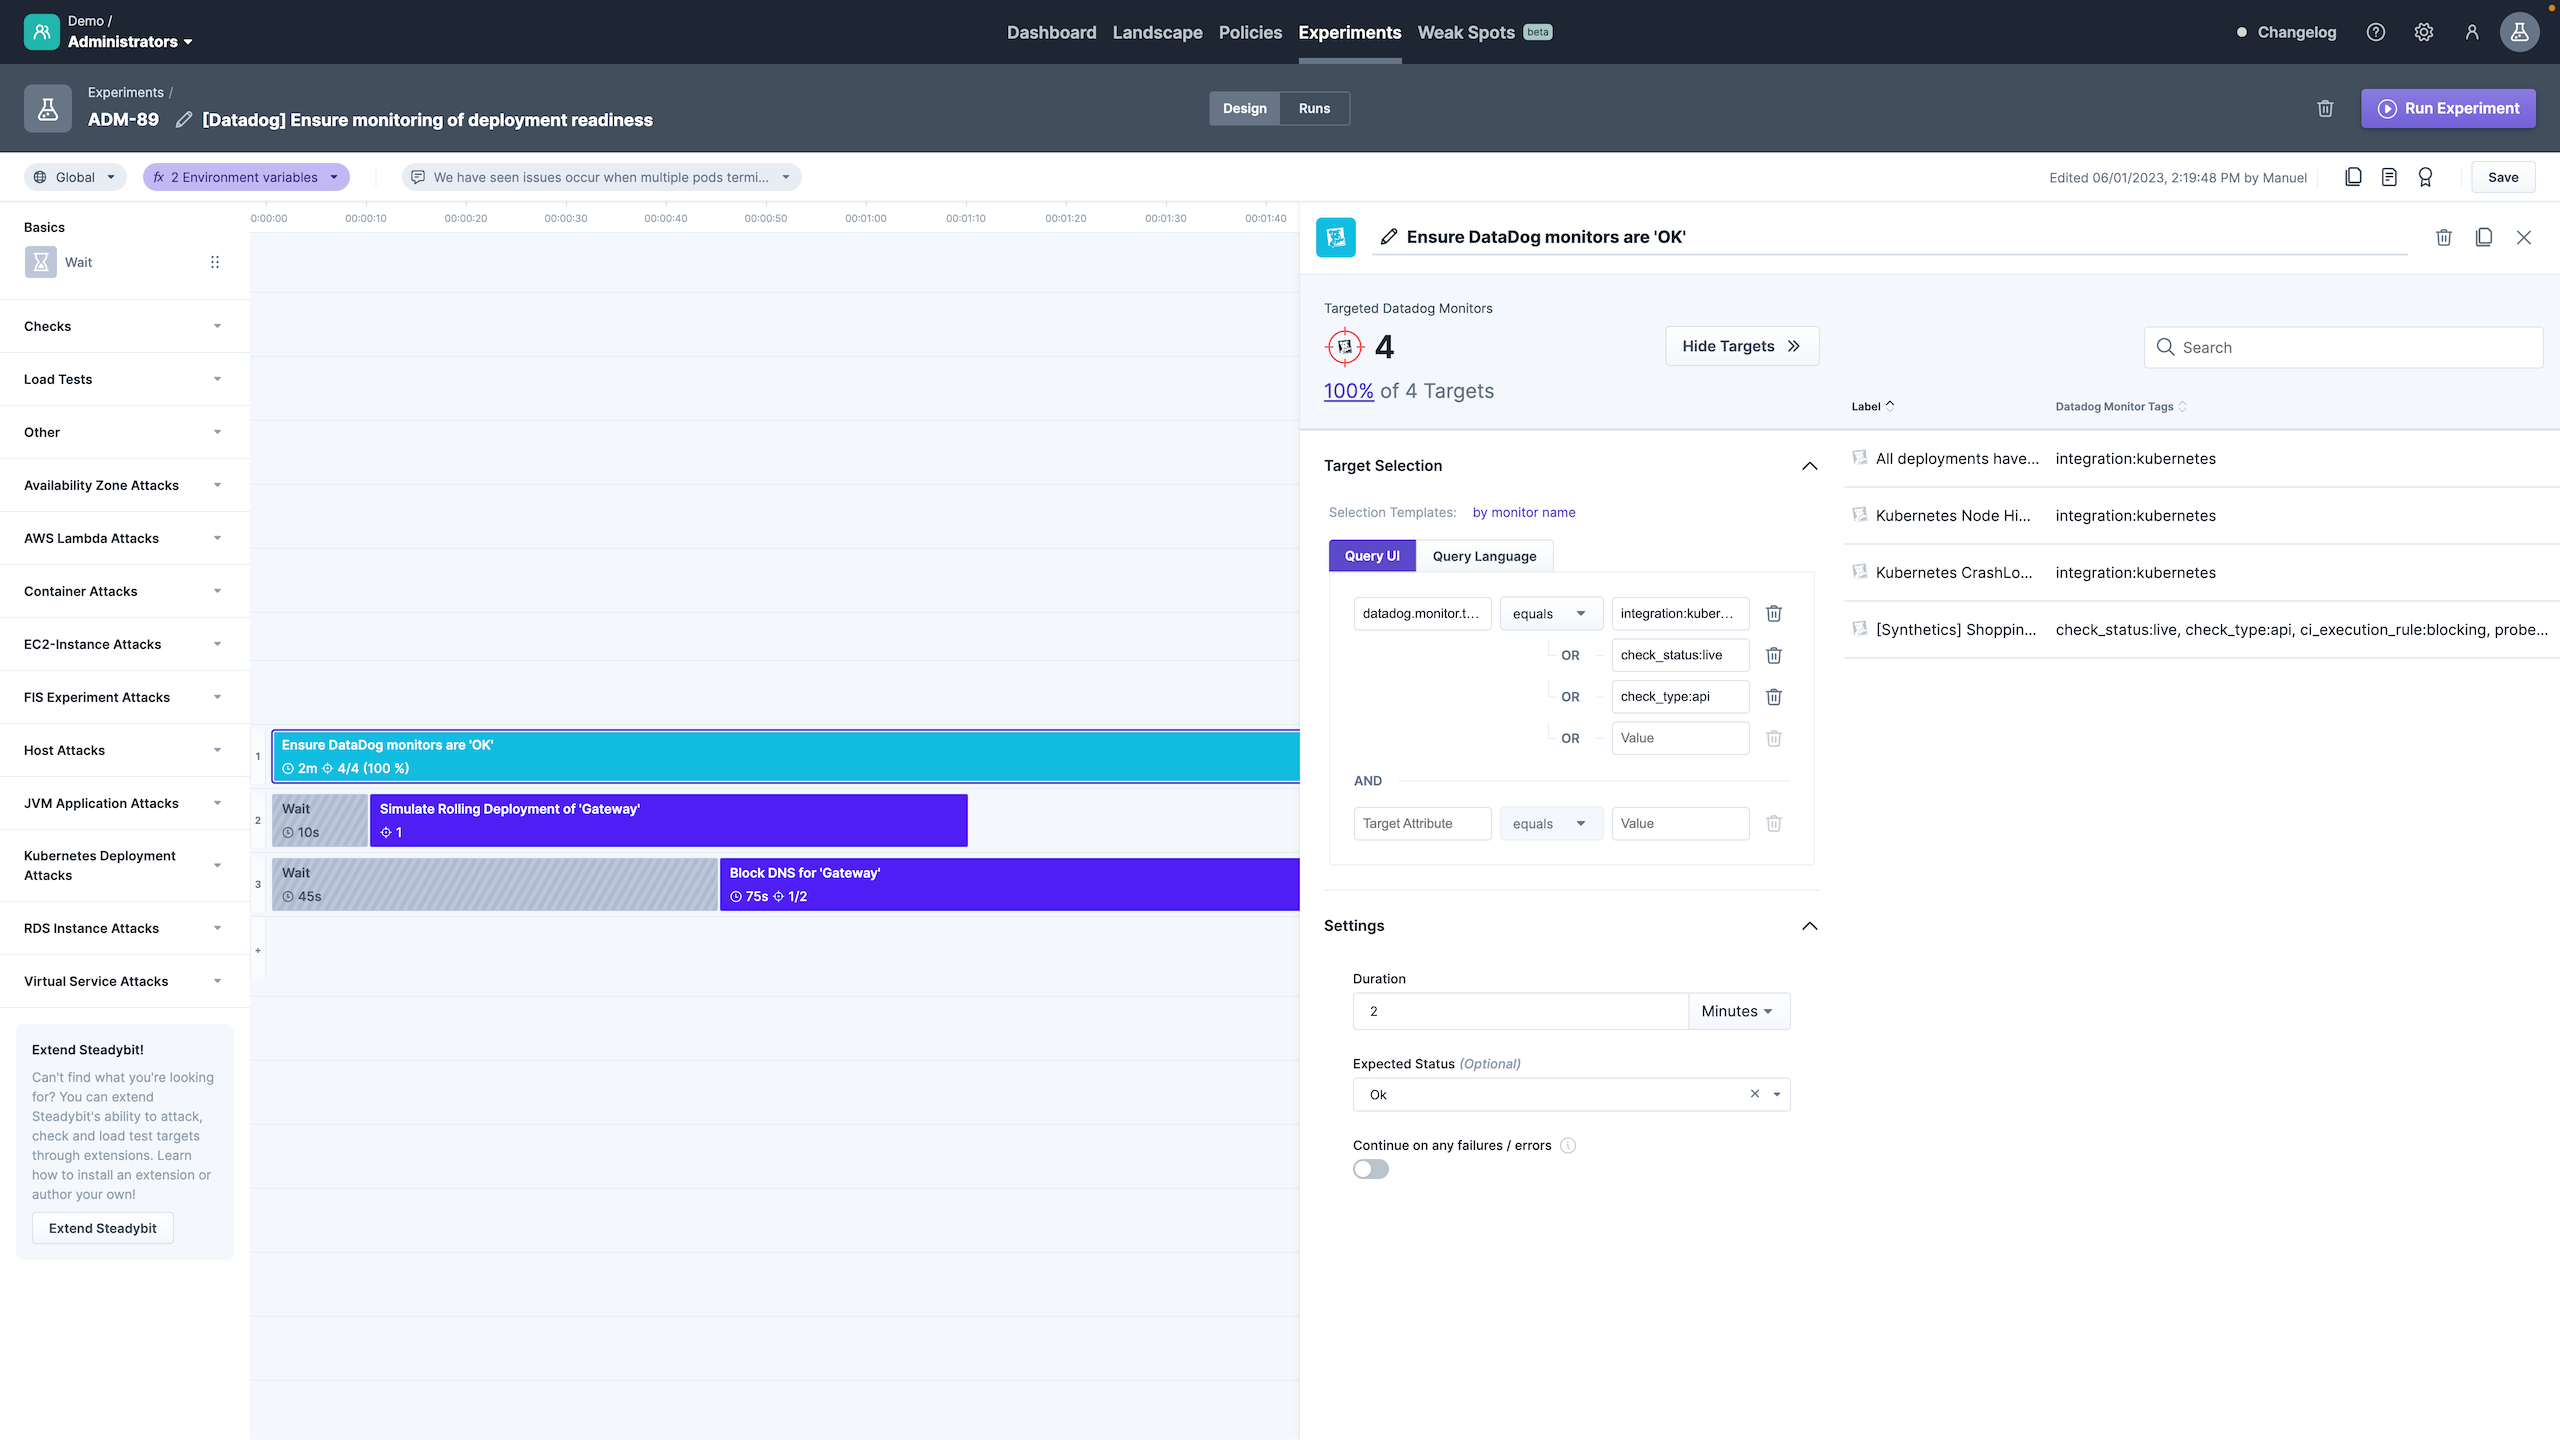Open the help question mark icon
This screenshot has height=1440, width=2560.
coord(2376,32)
